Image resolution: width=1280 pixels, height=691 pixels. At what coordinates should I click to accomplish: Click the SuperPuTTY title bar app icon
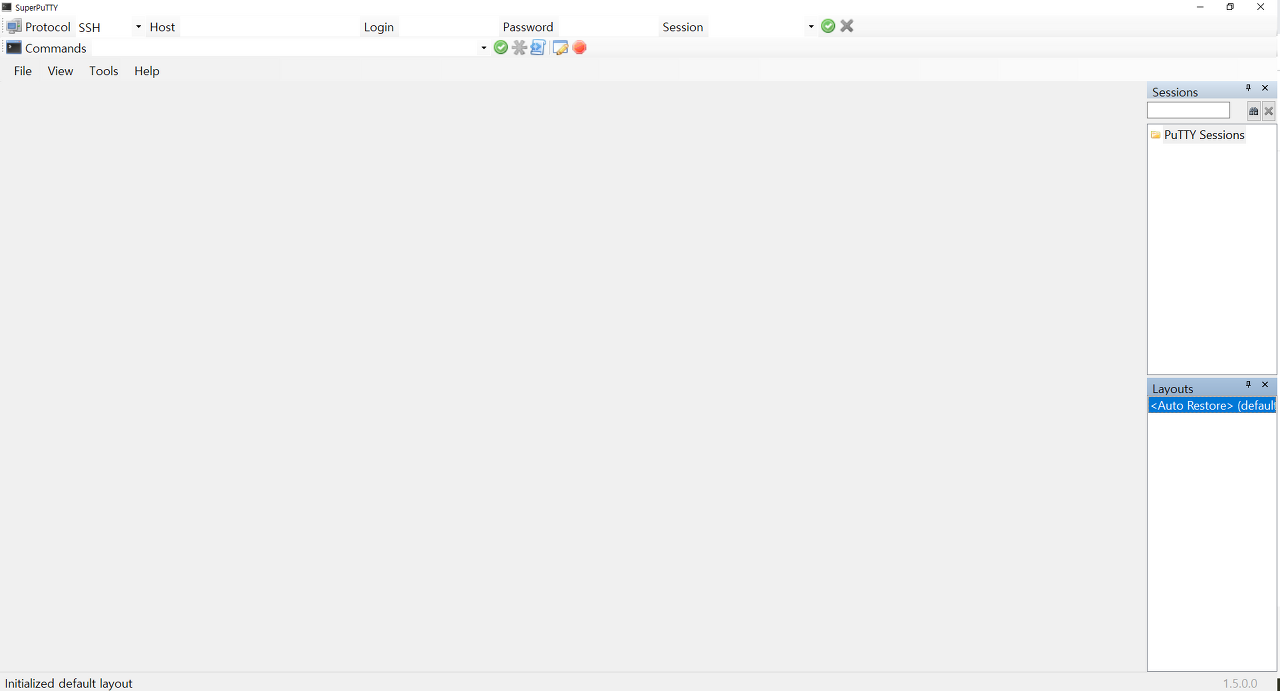tap(7, 7)
